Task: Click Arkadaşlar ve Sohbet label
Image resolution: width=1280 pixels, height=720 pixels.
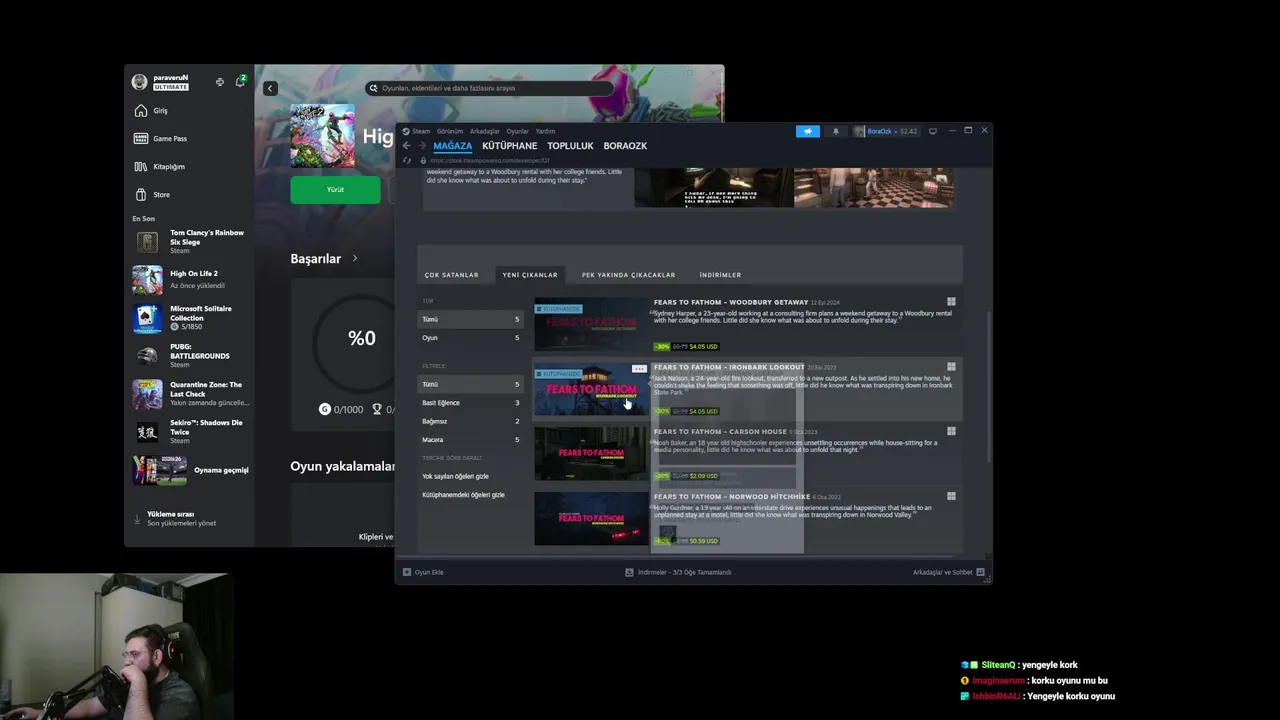Action: pyautogui.click(x=942, y=572)
